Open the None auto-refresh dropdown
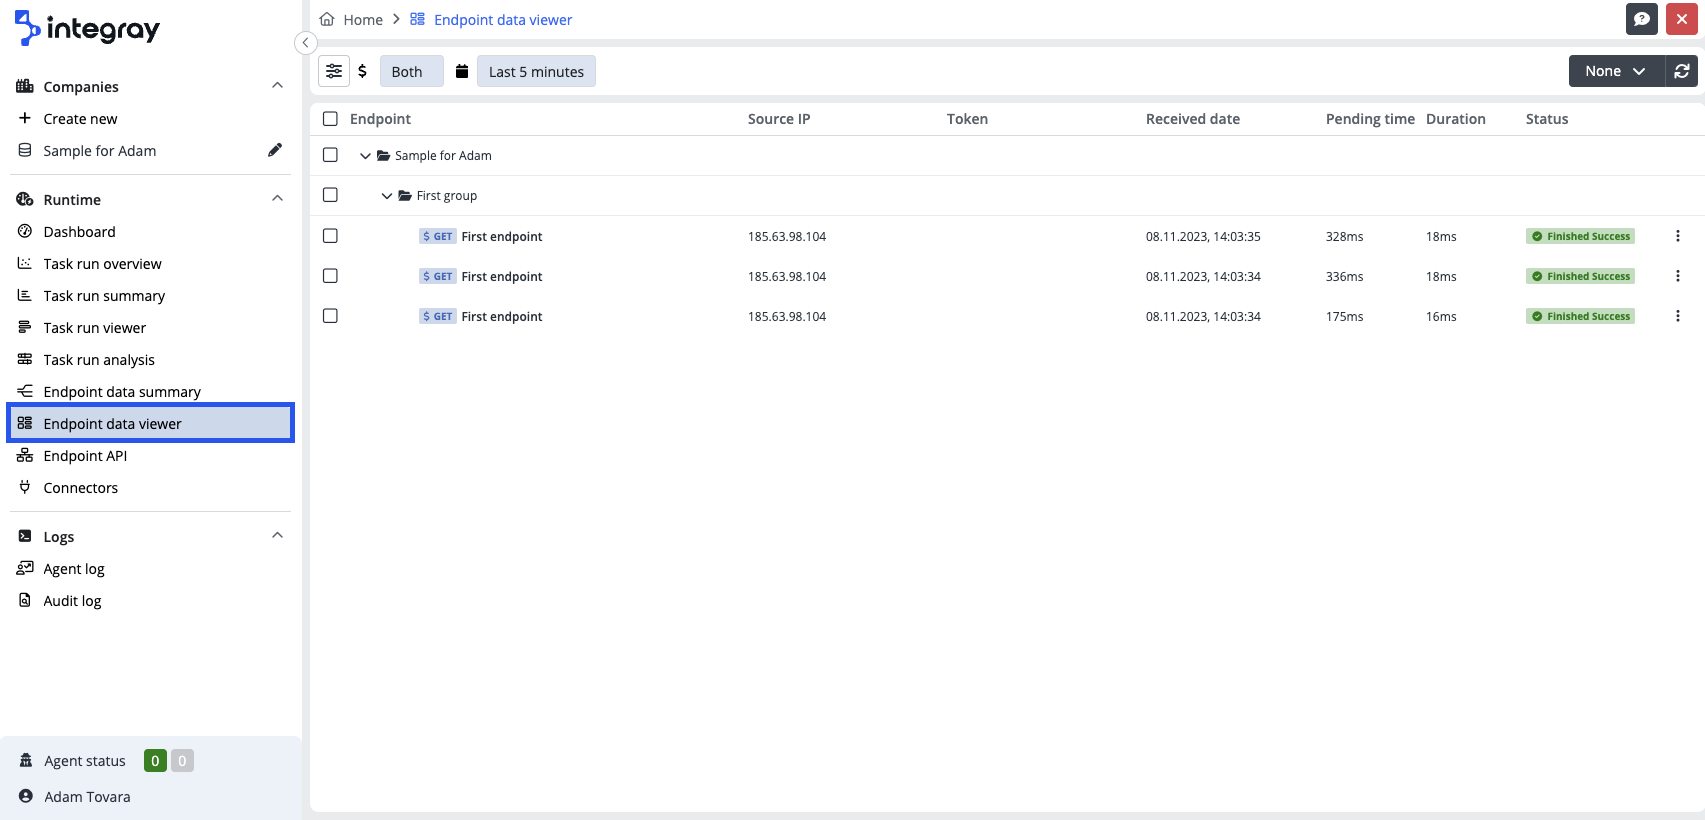The image size is (1705, 820). coord(1615,71)
